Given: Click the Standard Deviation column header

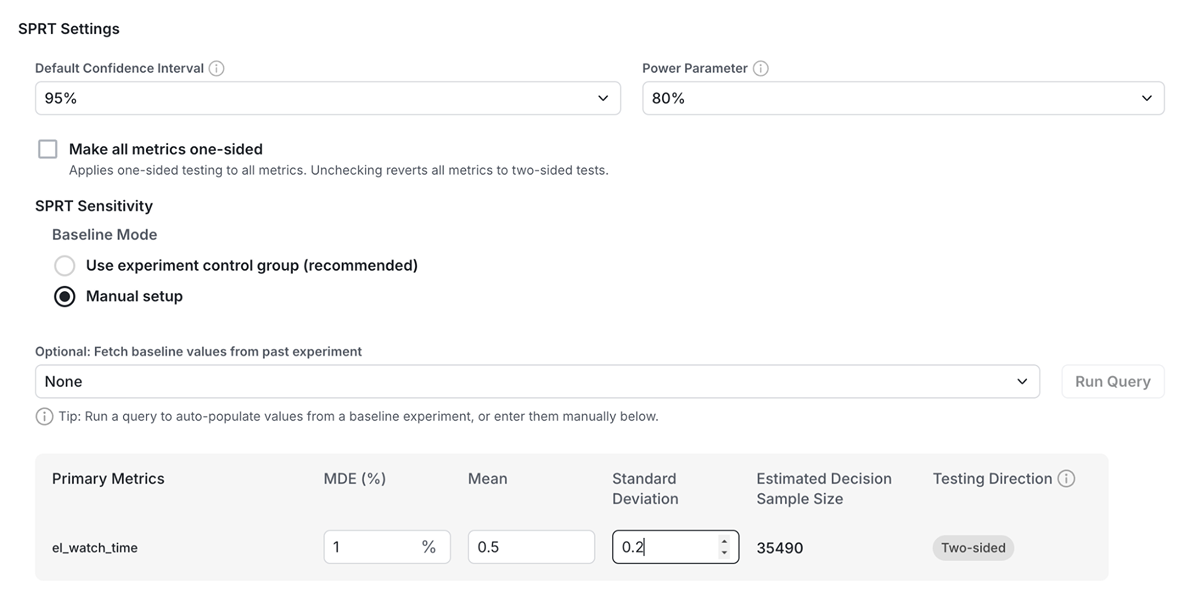Looking at the screenshot, I should point(645,489).
